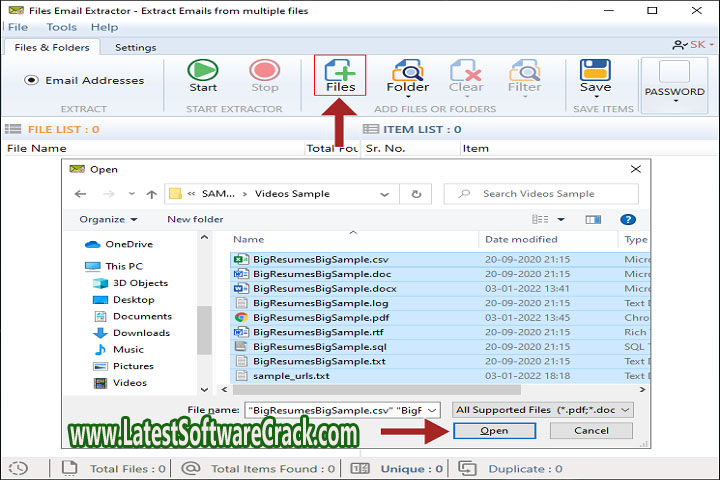Select Music in navigation pane

click(x=118, y=350)
